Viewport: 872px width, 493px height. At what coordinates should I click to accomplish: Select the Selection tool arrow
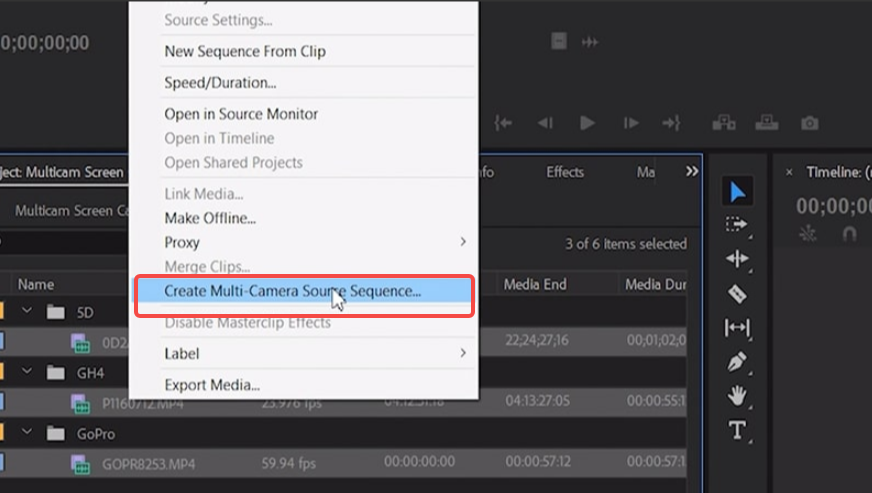[x=737, y=192]
